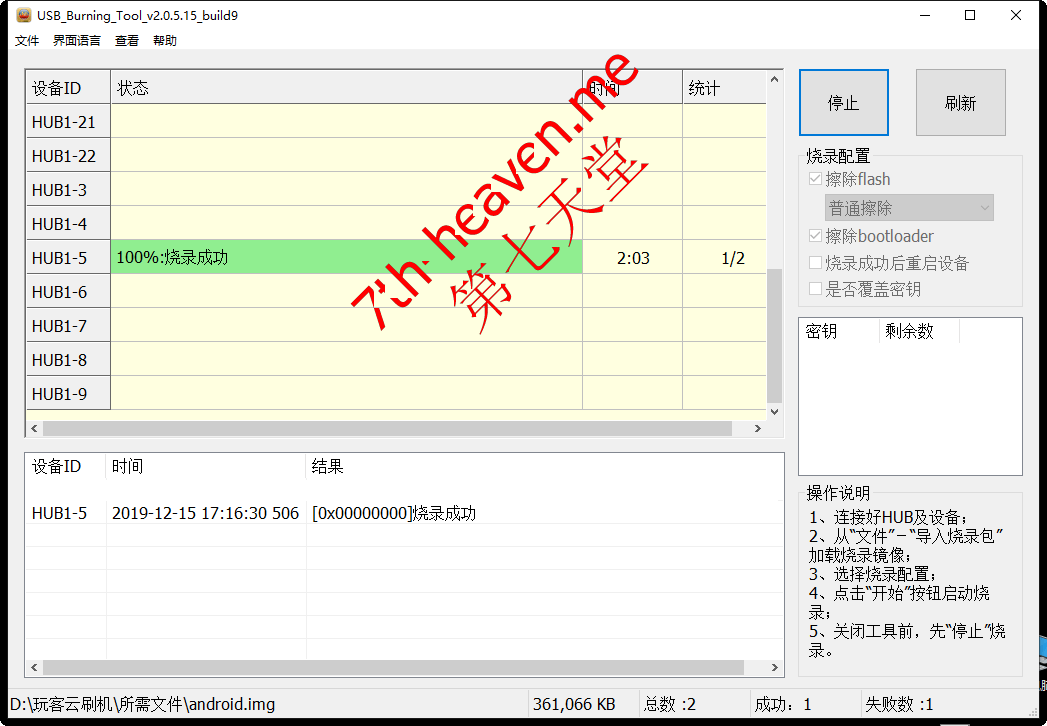The height and width of the screenshot is (726, 1047).
Task: Click the 刷新 button
Action: pyautogui.click(x=960, y=103)
